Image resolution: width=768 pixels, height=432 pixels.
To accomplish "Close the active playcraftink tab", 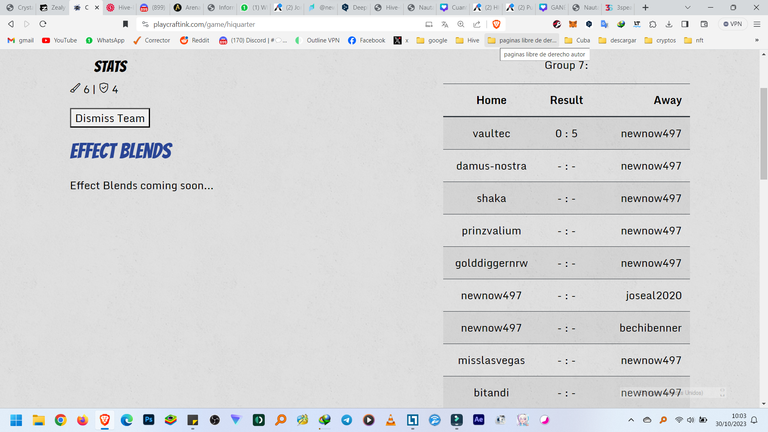I will pyautogui.click(x=96, y=7).
